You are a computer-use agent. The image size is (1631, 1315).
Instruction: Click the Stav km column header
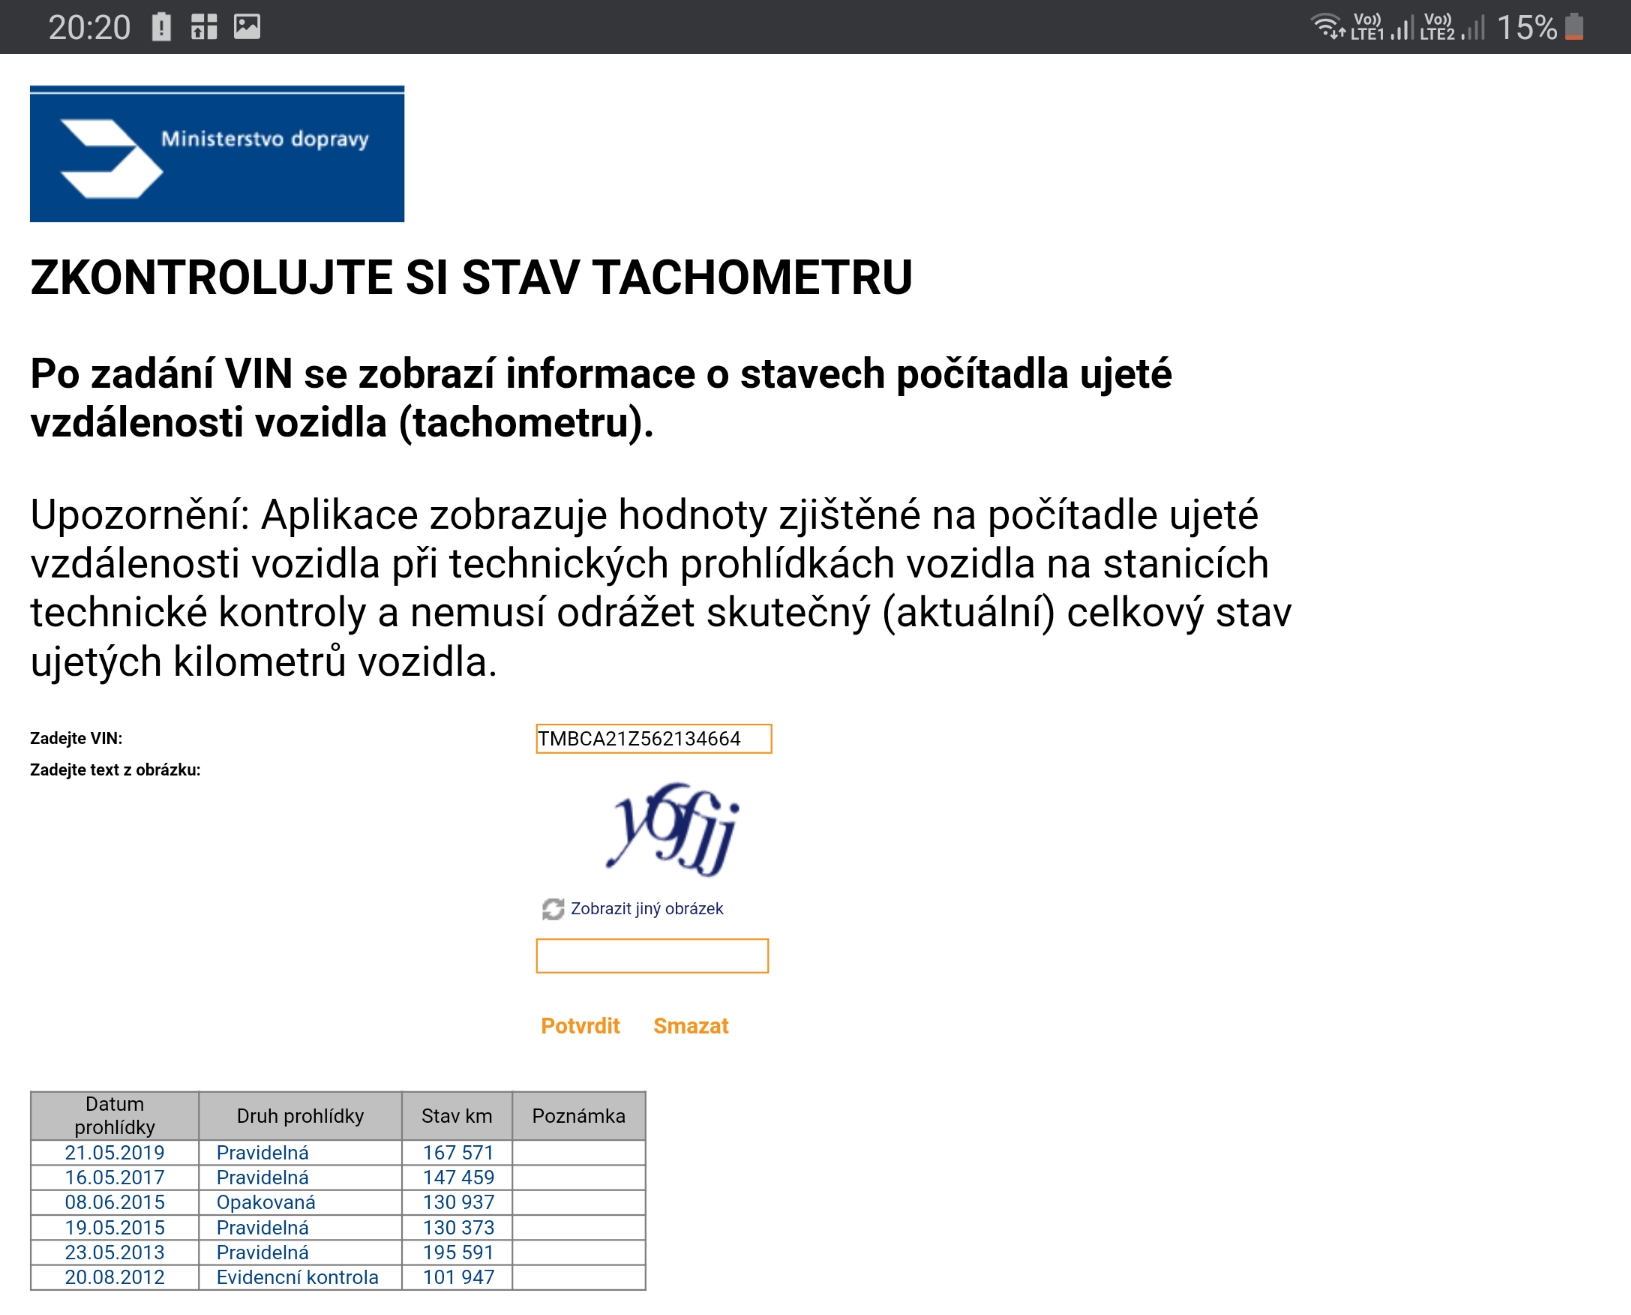[x=457, y=1116]
